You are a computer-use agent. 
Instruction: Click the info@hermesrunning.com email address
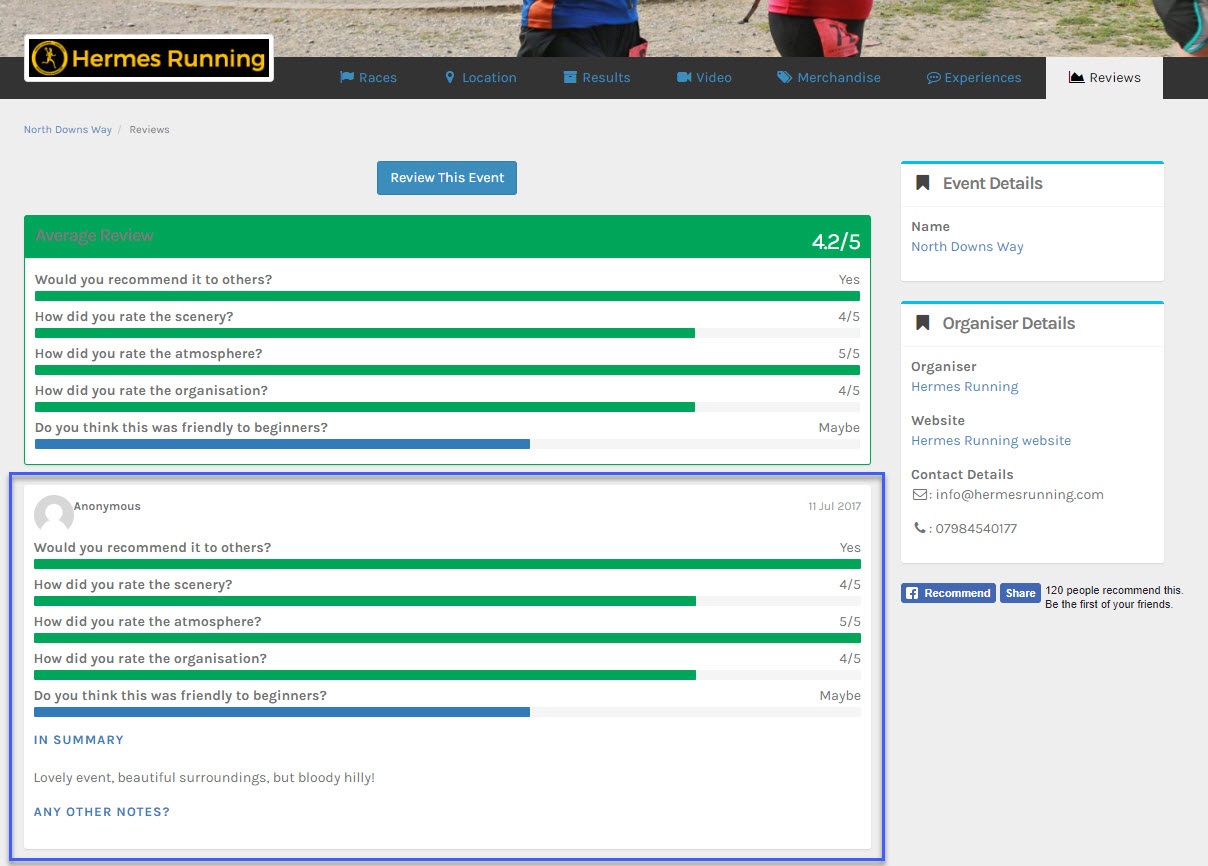[1020, 495]
